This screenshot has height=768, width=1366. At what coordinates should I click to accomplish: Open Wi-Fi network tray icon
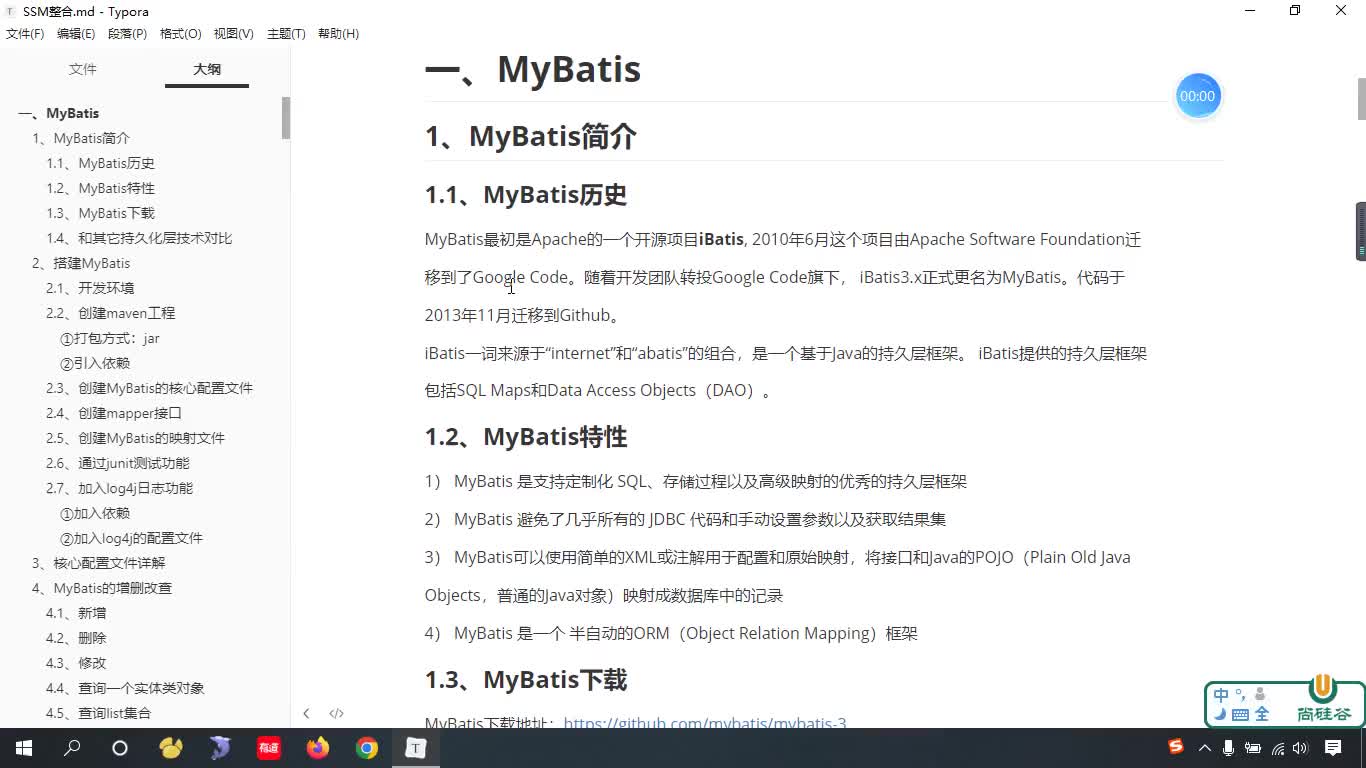[1277, 748]
